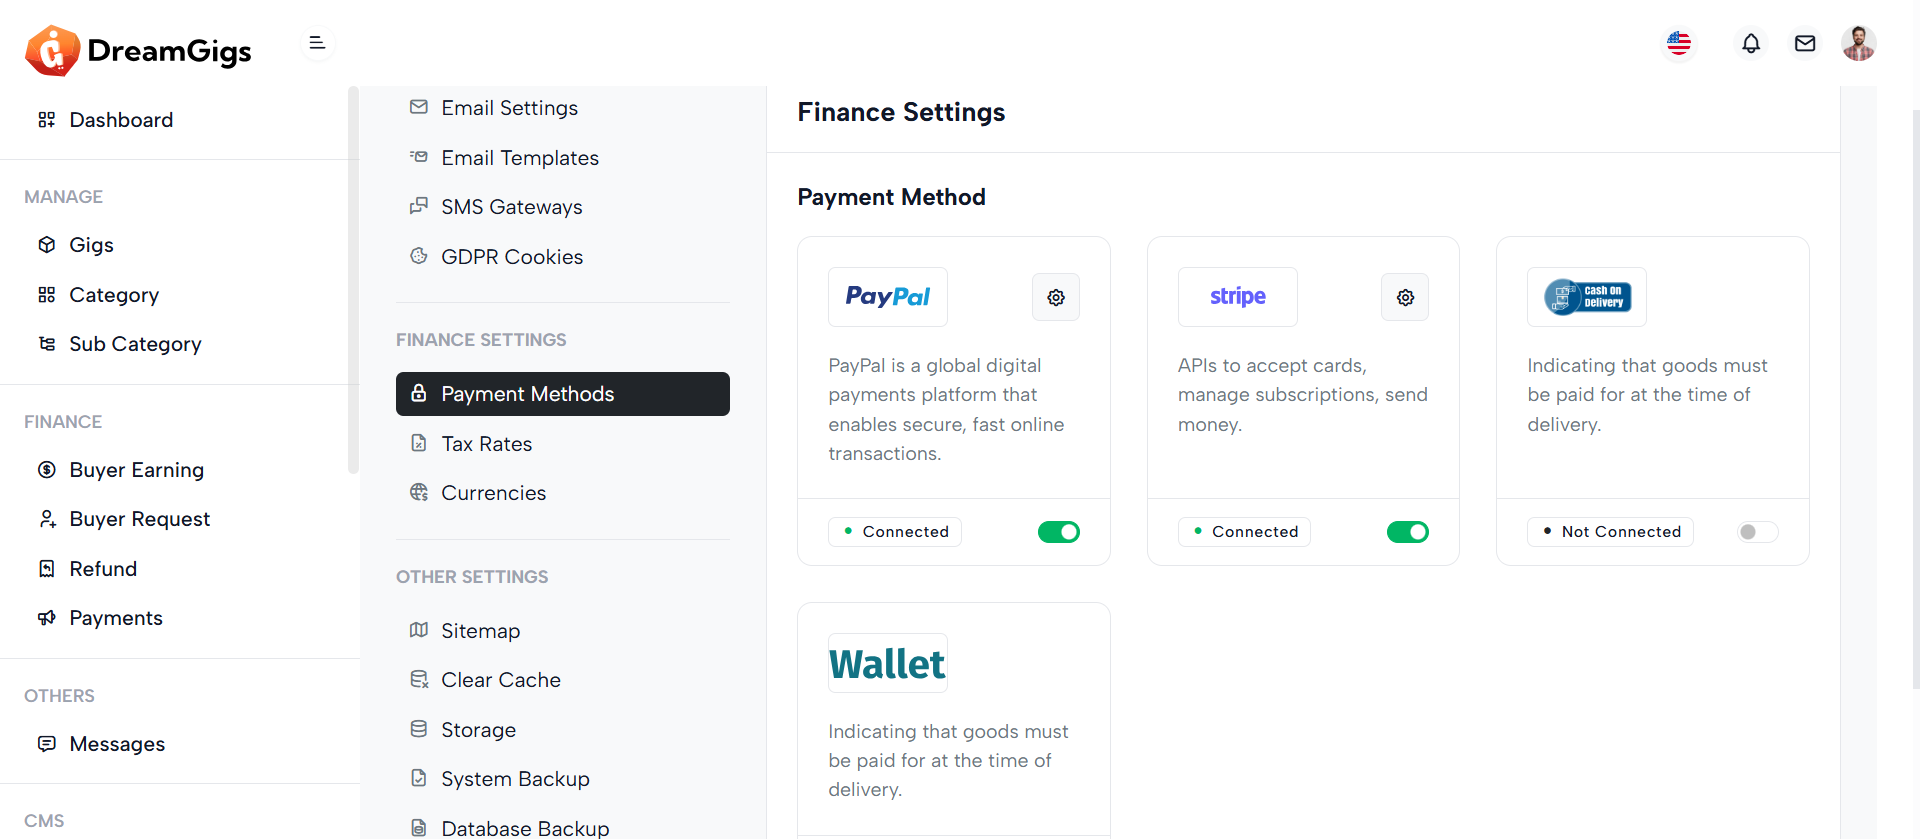Open the Dashboard link in sidebar

coord(121,120)
